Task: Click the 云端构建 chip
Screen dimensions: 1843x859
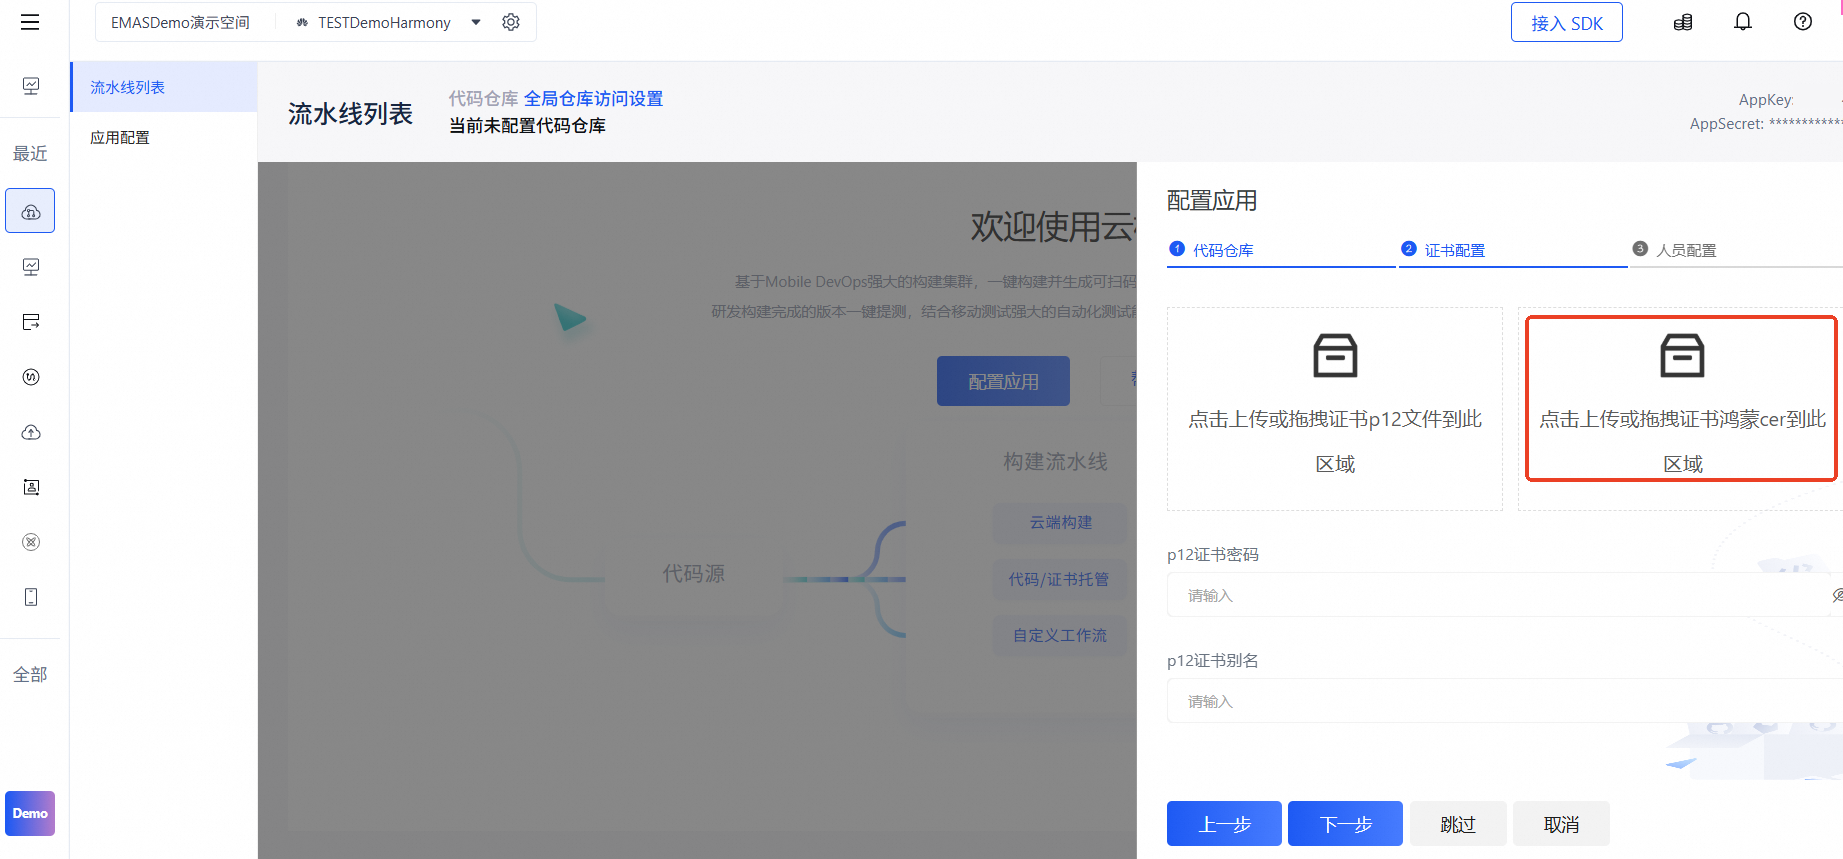Action: click(x=1060, y=522)
